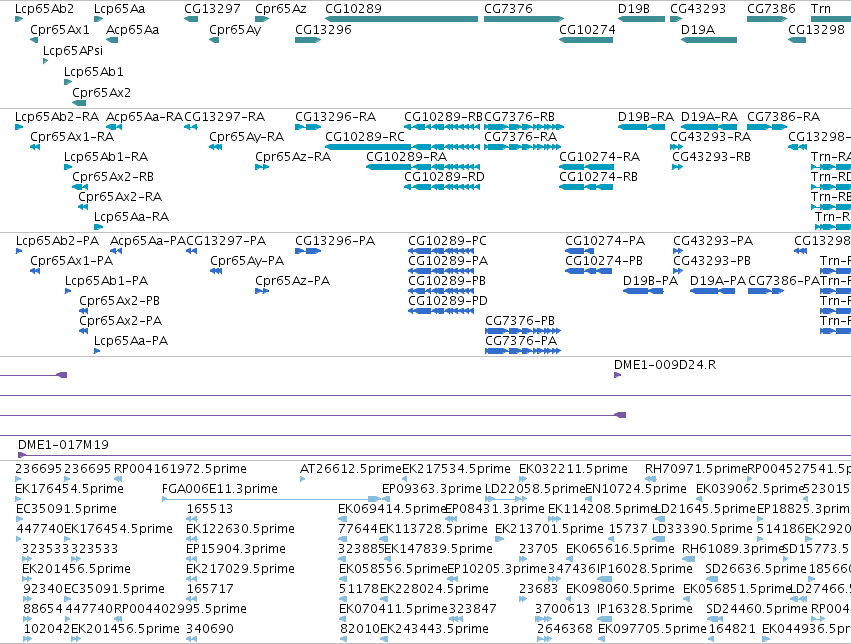Click EST EK032211.5prime
The image size is (851, 644).
pos(523,479)
